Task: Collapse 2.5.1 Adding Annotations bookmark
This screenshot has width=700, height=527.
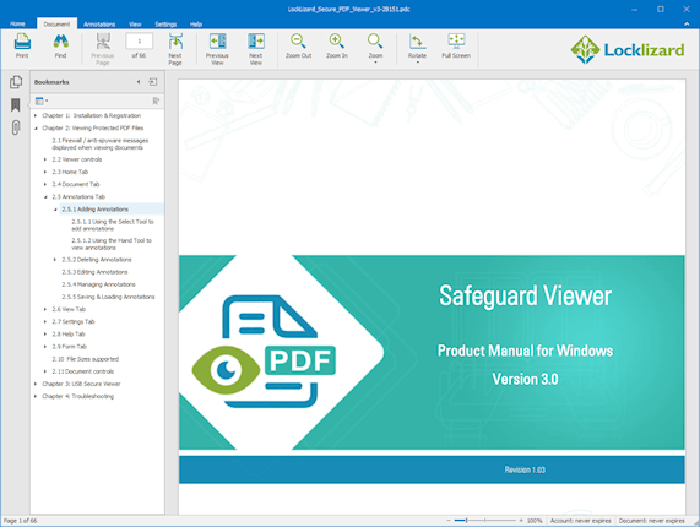Action: coord(55,209)
